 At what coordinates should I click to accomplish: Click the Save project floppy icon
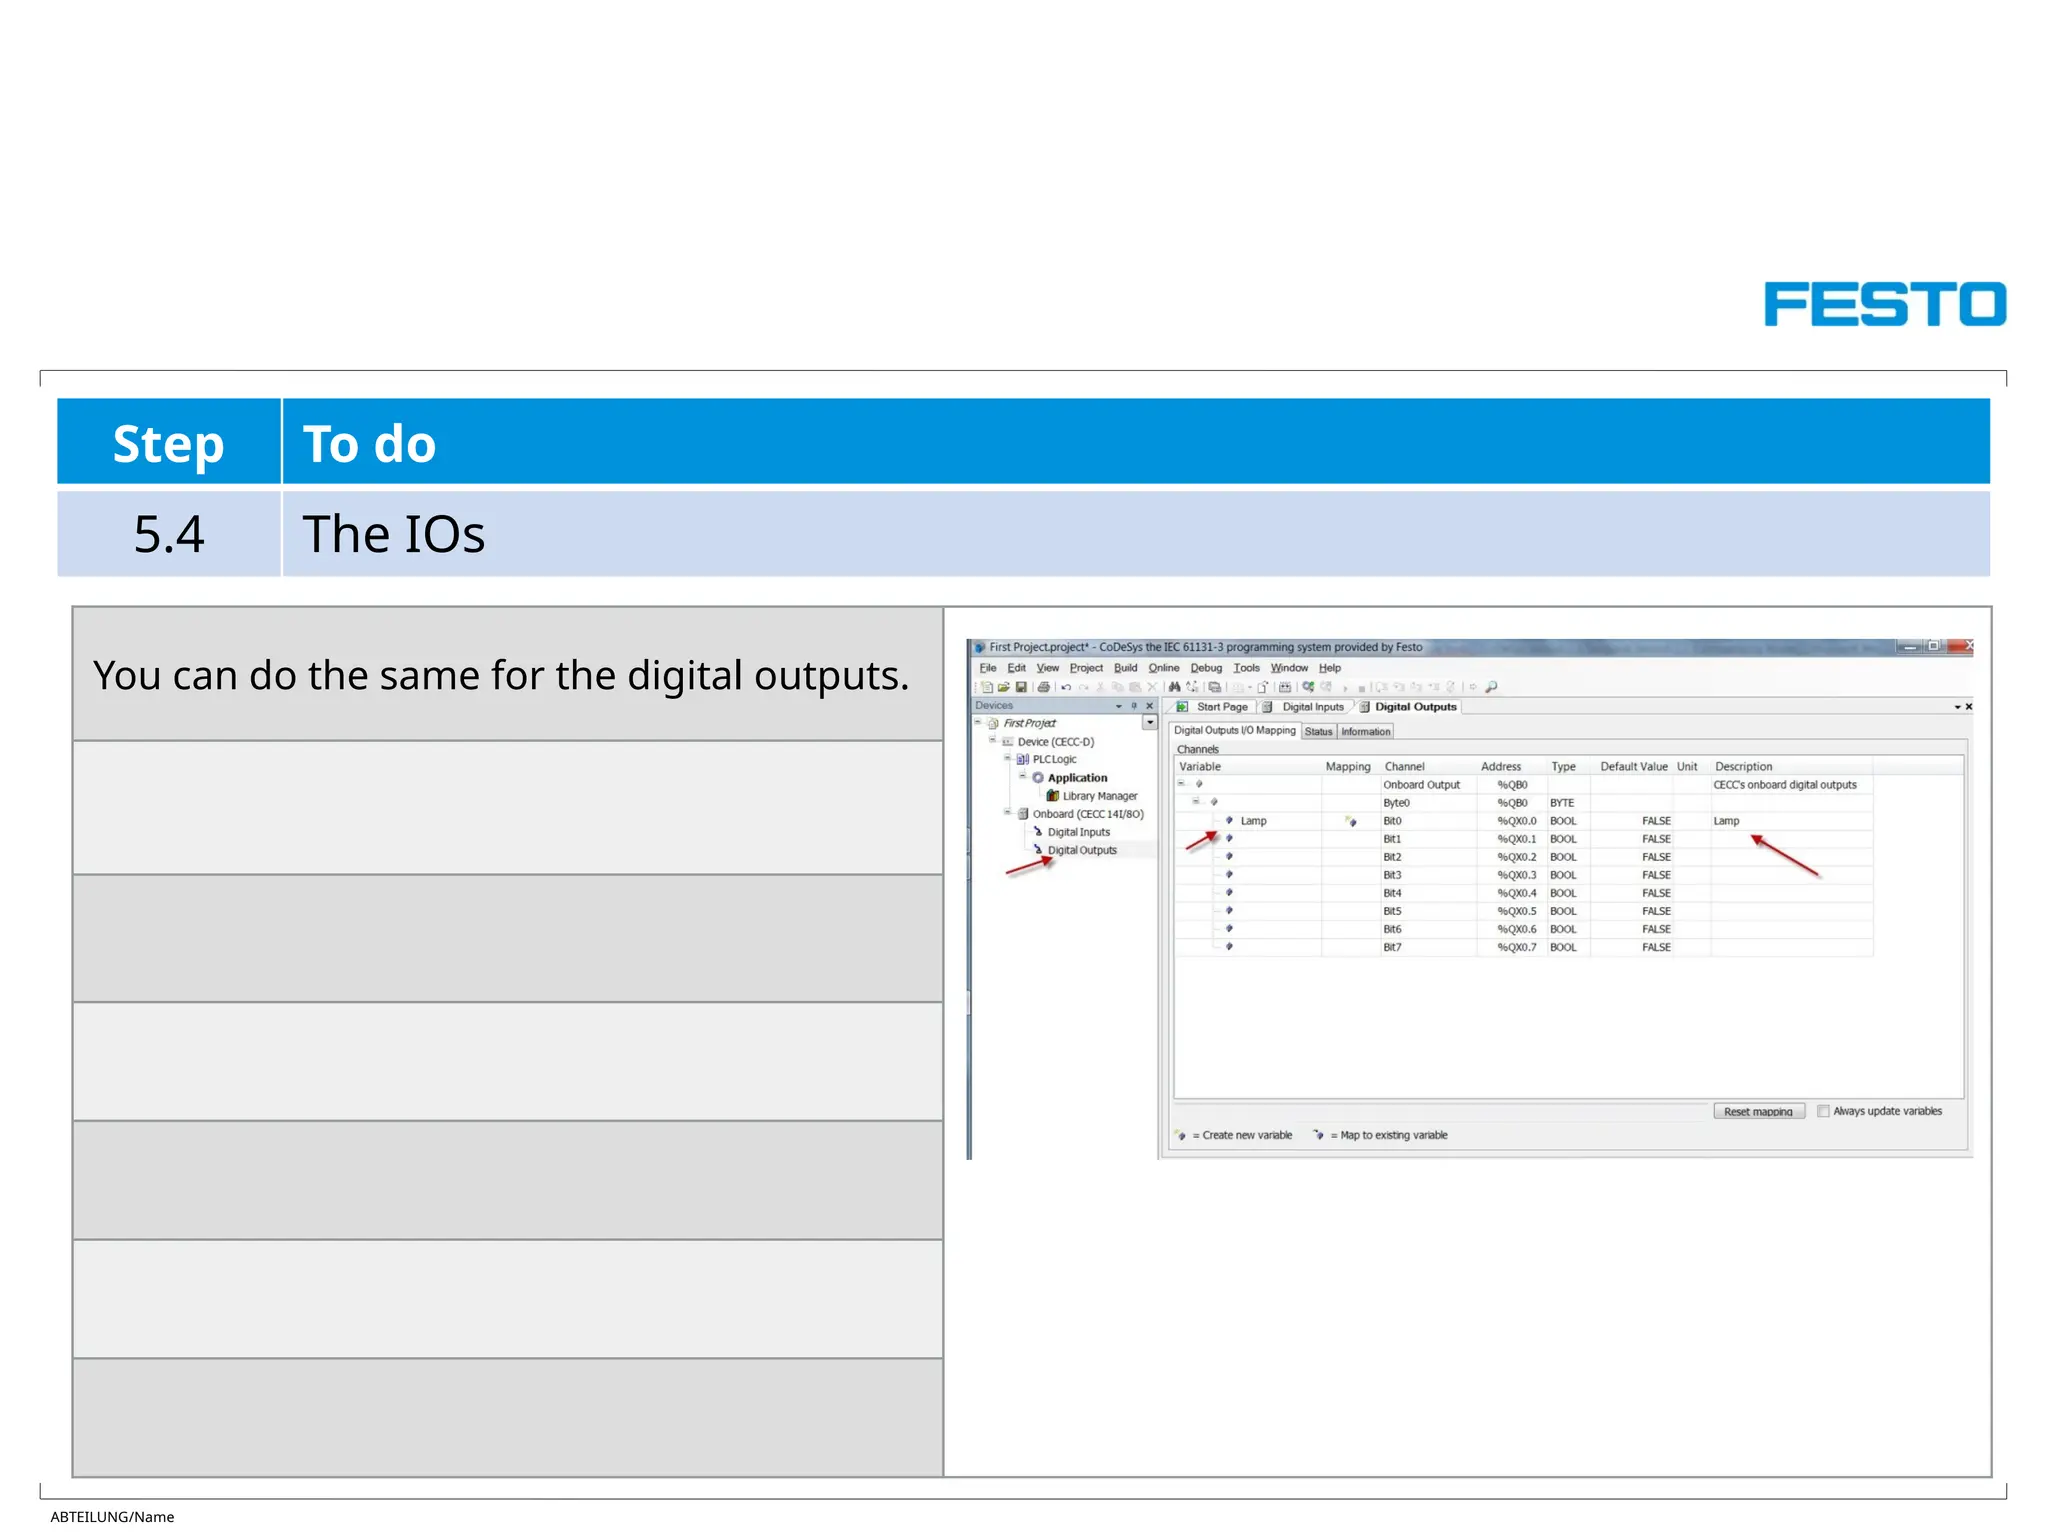[x=1021, y=687]
